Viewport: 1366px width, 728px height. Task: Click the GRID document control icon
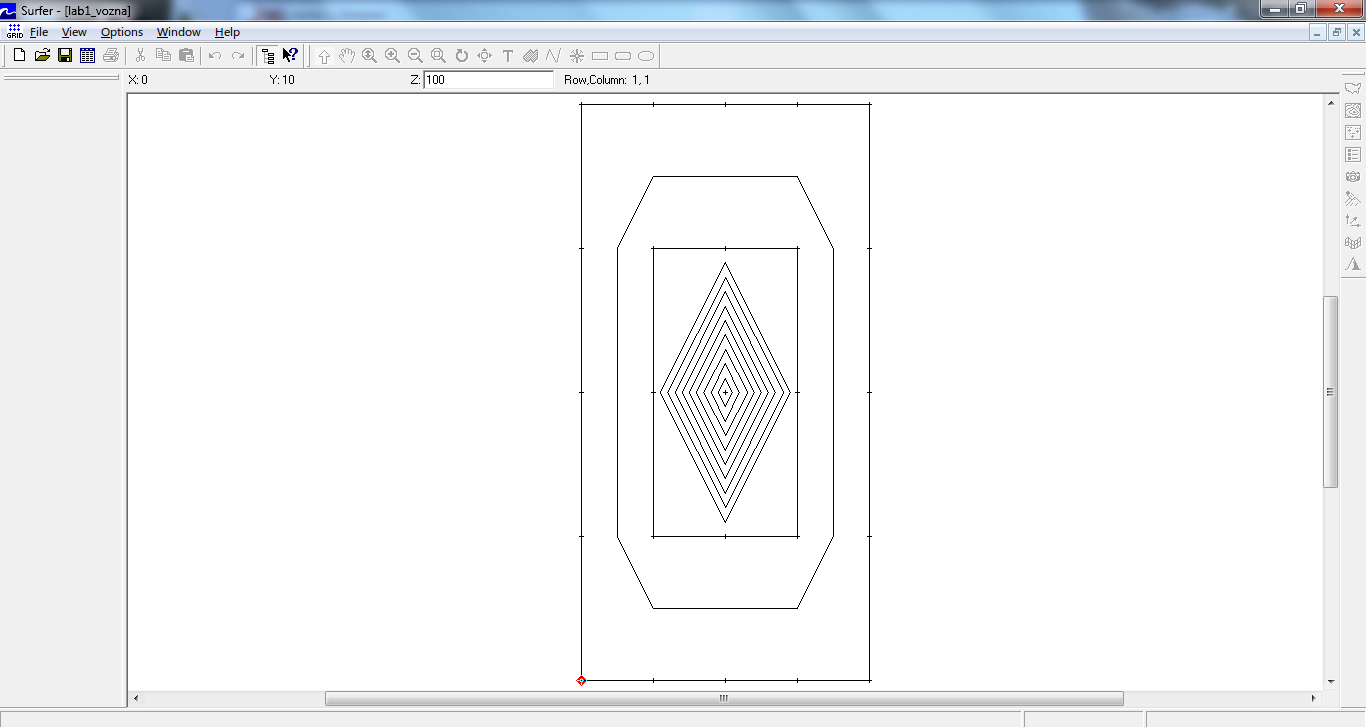click(14, 32)
